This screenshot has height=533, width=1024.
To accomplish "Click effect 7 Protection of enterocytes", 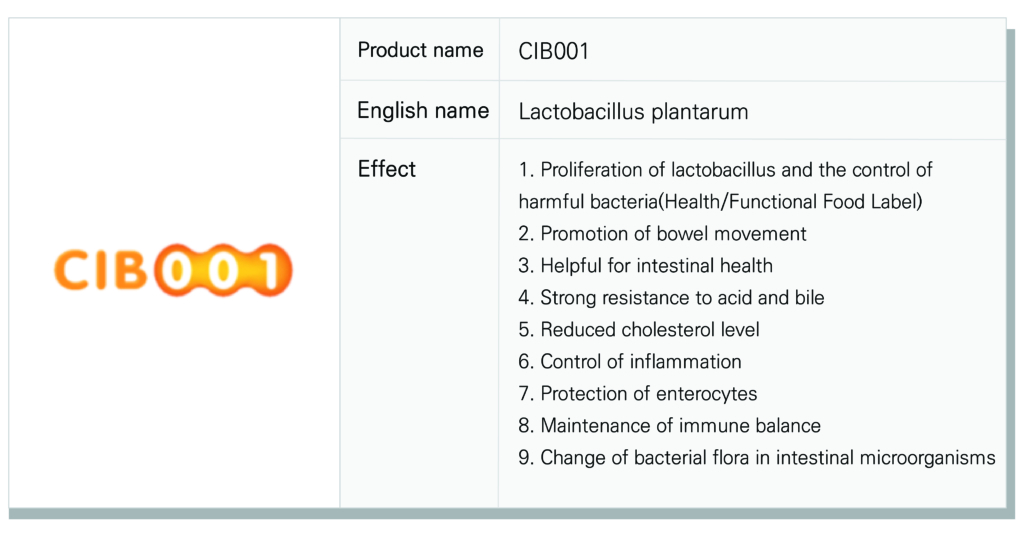I will 637,394.
